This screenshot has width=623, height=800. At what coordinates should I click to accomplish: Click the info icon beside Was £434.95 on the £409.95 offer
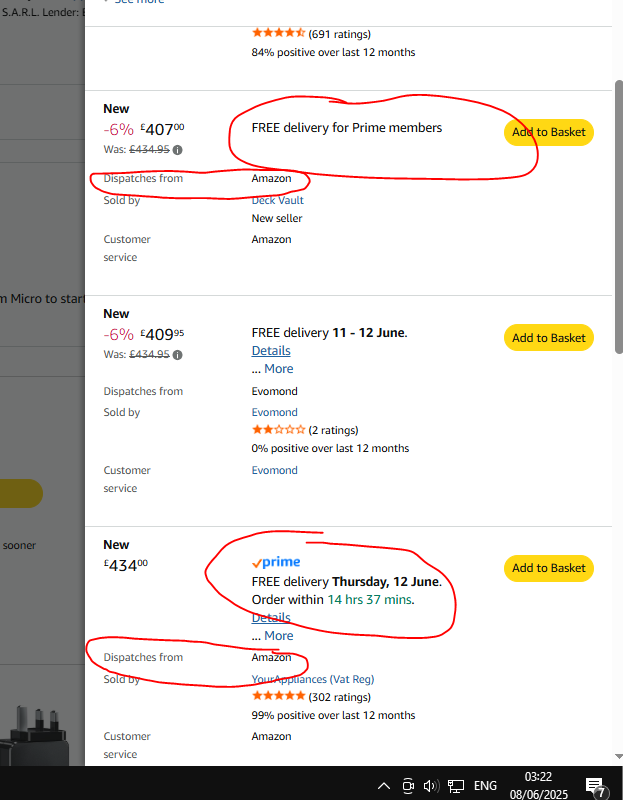coord(177,355)
